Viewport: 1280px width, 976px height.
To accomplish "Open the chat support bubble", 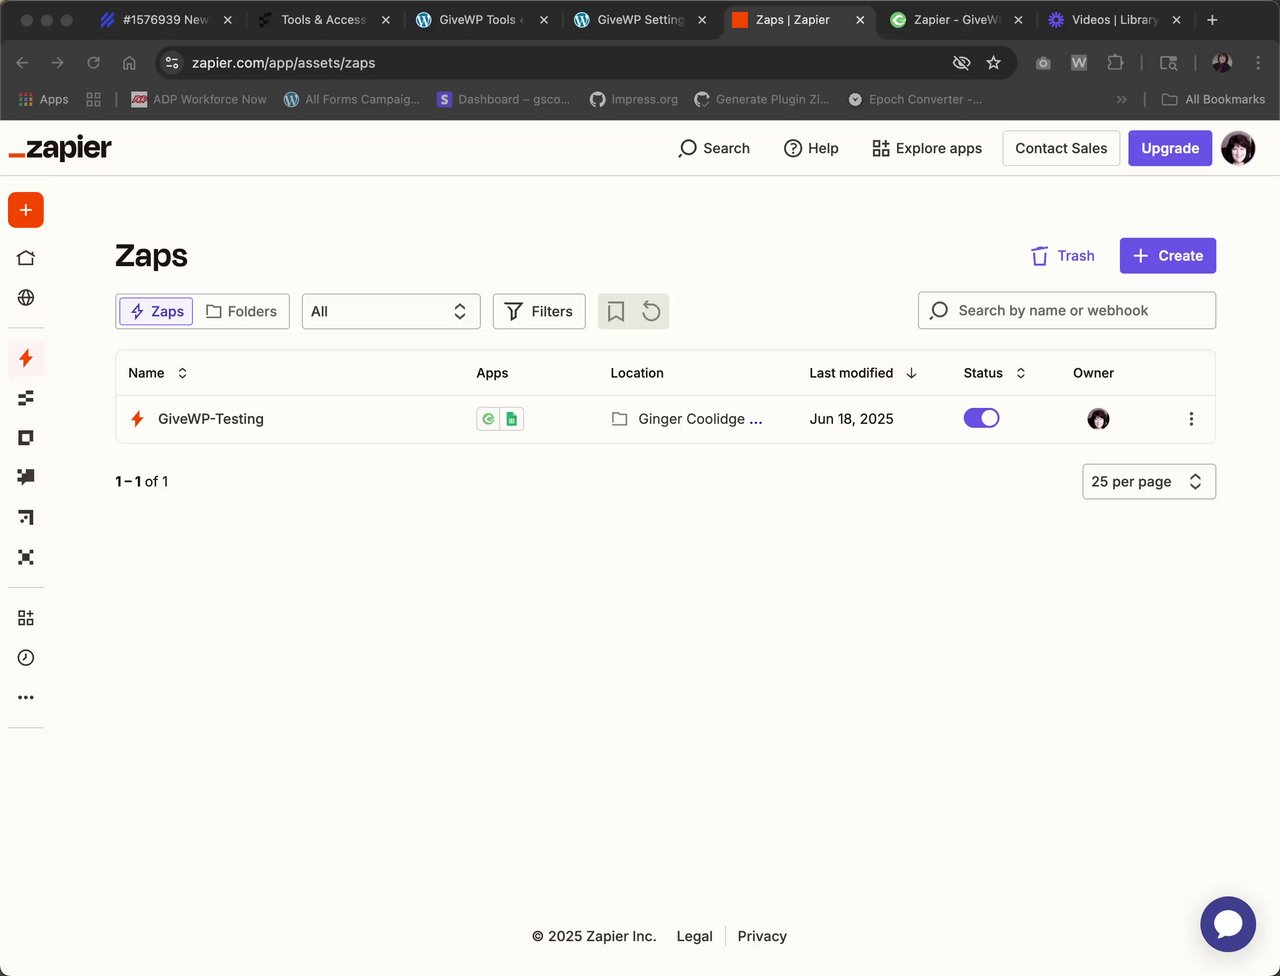I will (1228, 924).
